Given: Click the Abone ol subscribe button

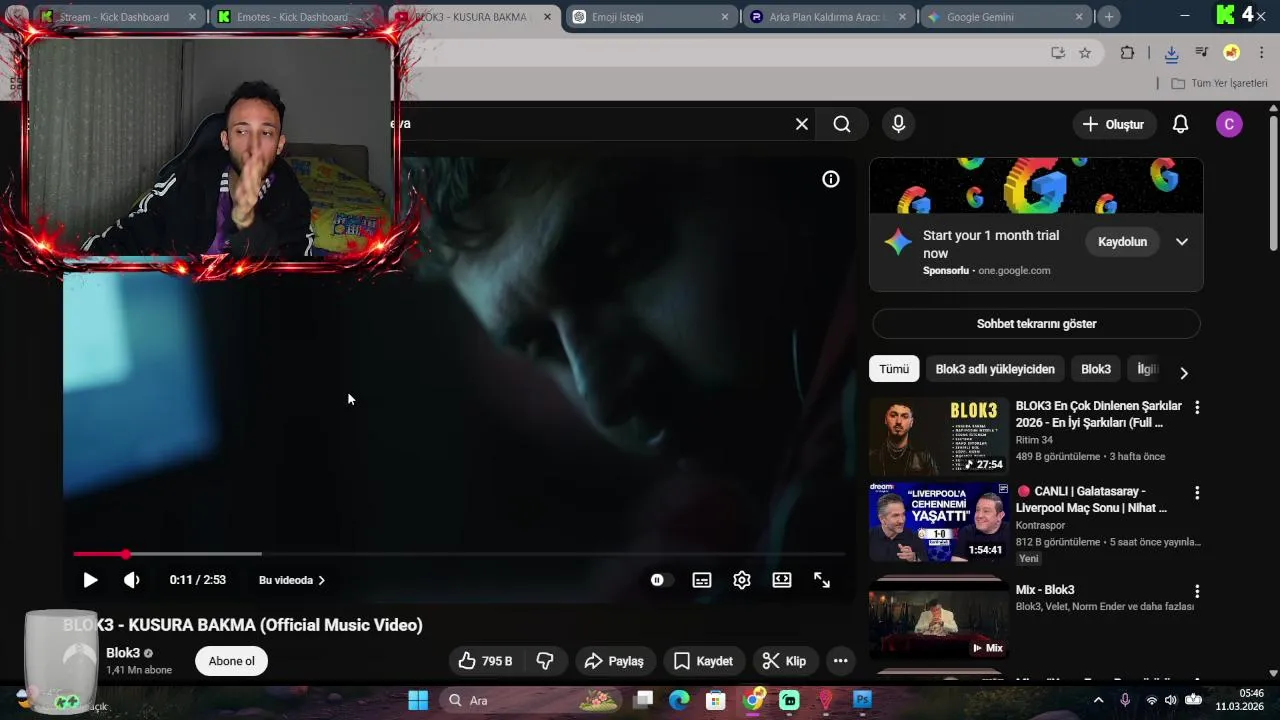Looking at the screenshot, I should [232, 661].
